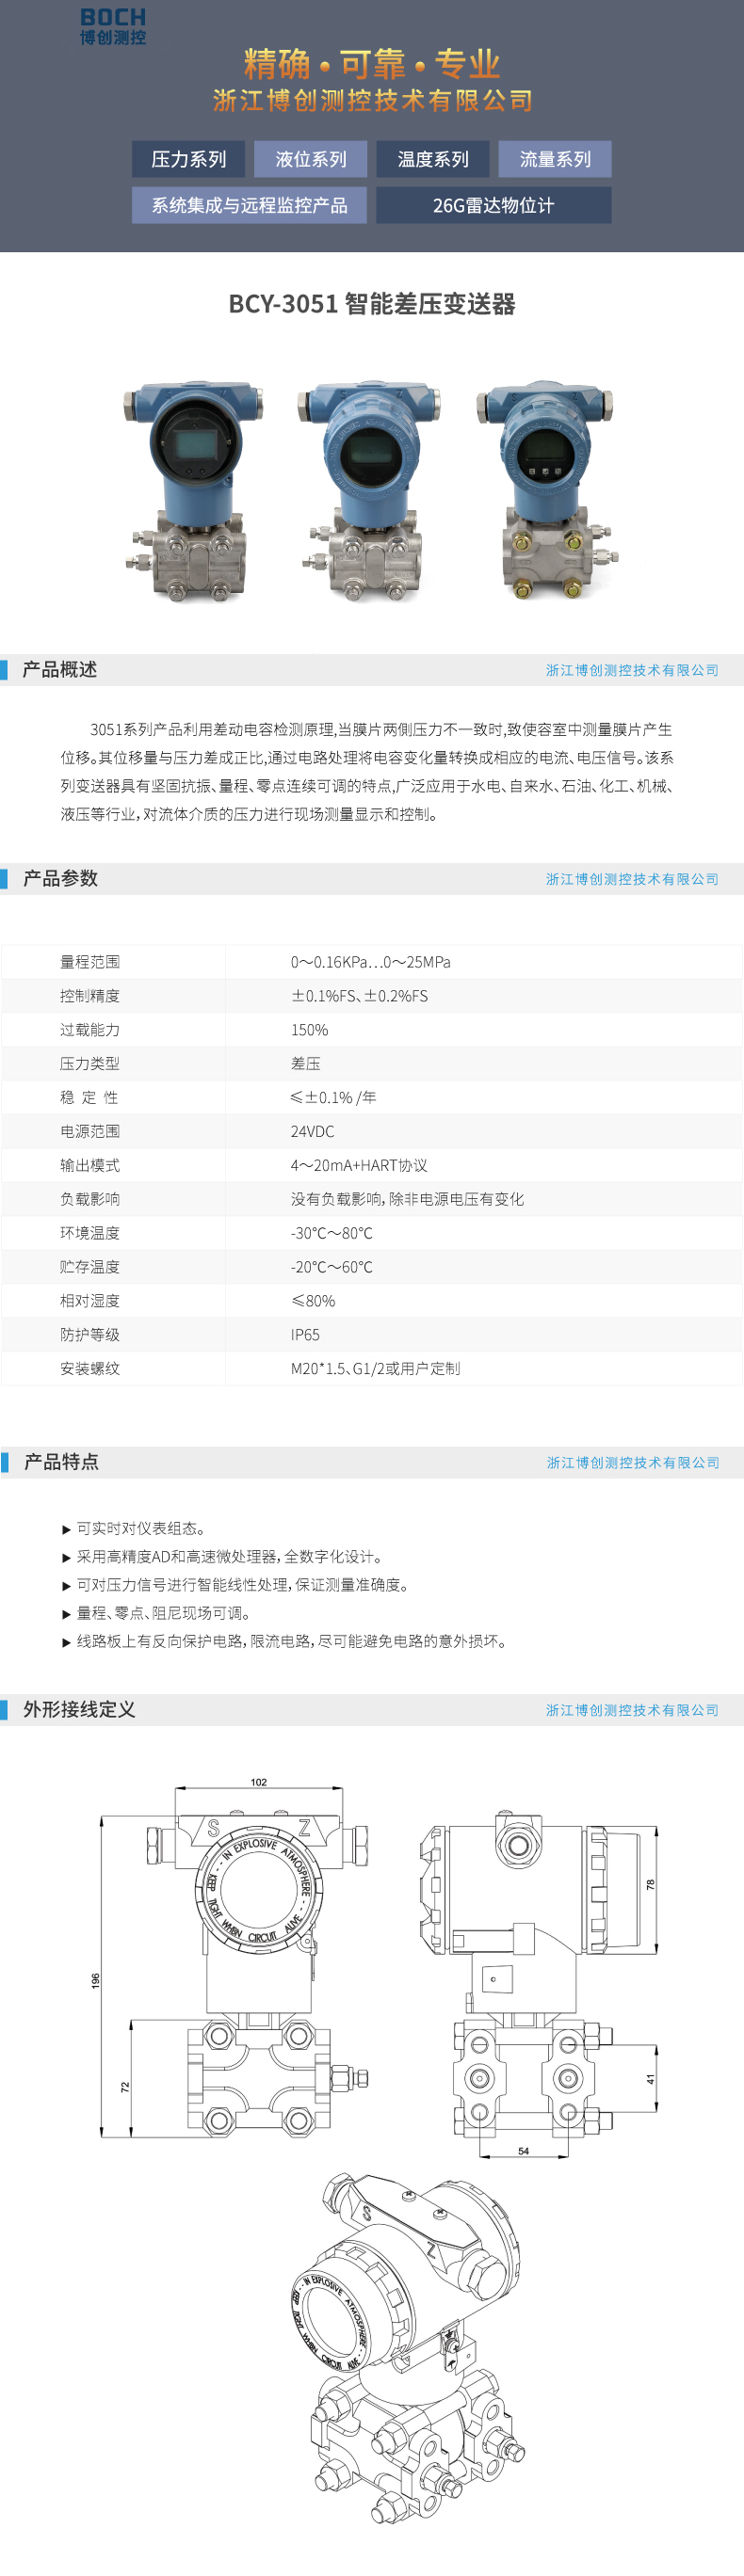Open 系统集成与远程监控产品 category
Image resolution: width=744 pixels, height=2576 pixels.
click(250, 205)
